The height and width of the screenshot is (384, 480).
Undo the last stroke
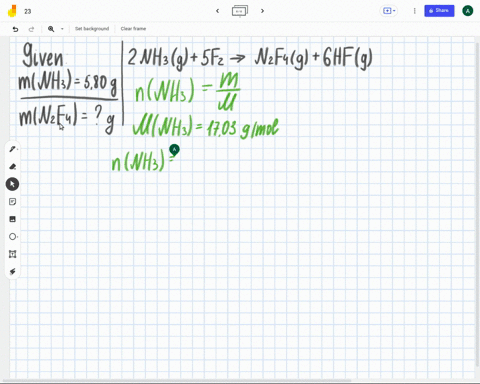15,29
